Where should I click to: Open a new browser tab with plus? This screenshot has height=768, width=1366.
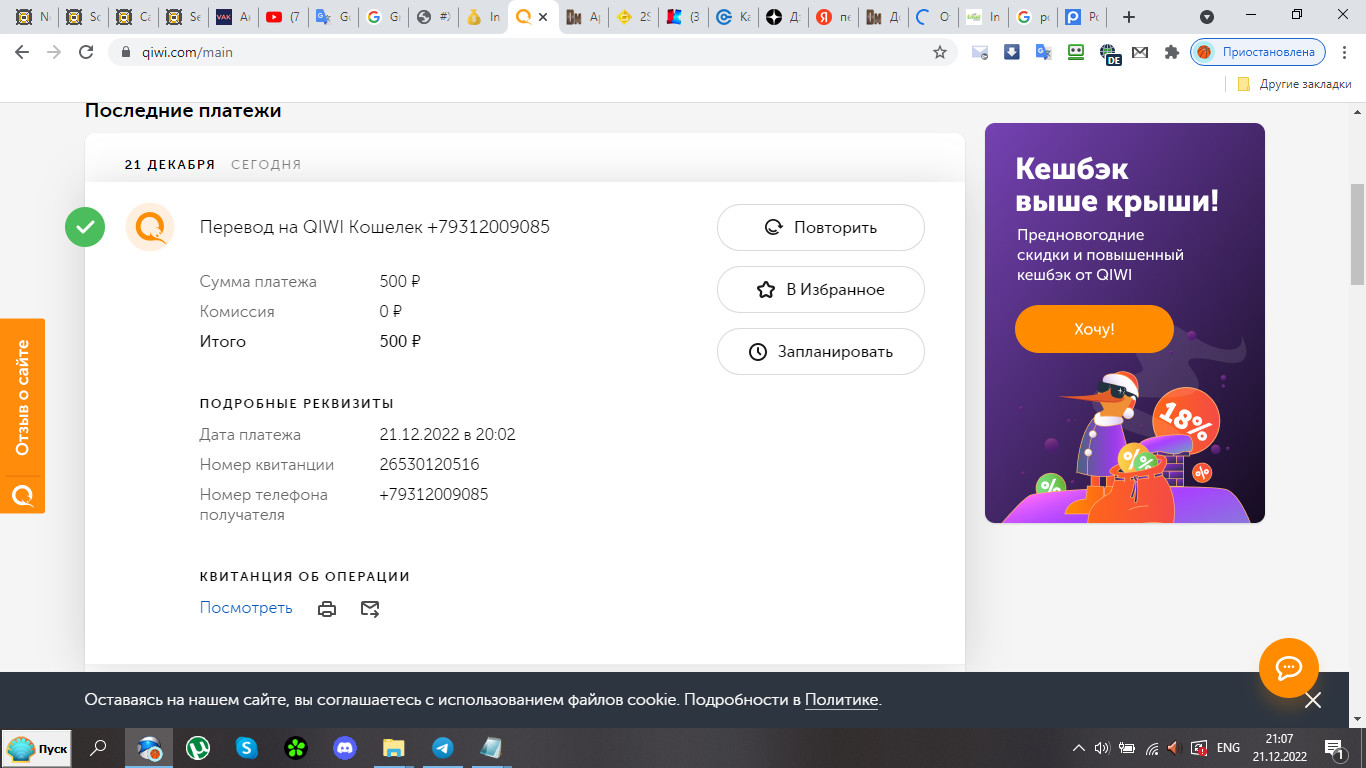(x=1129, y=17)
